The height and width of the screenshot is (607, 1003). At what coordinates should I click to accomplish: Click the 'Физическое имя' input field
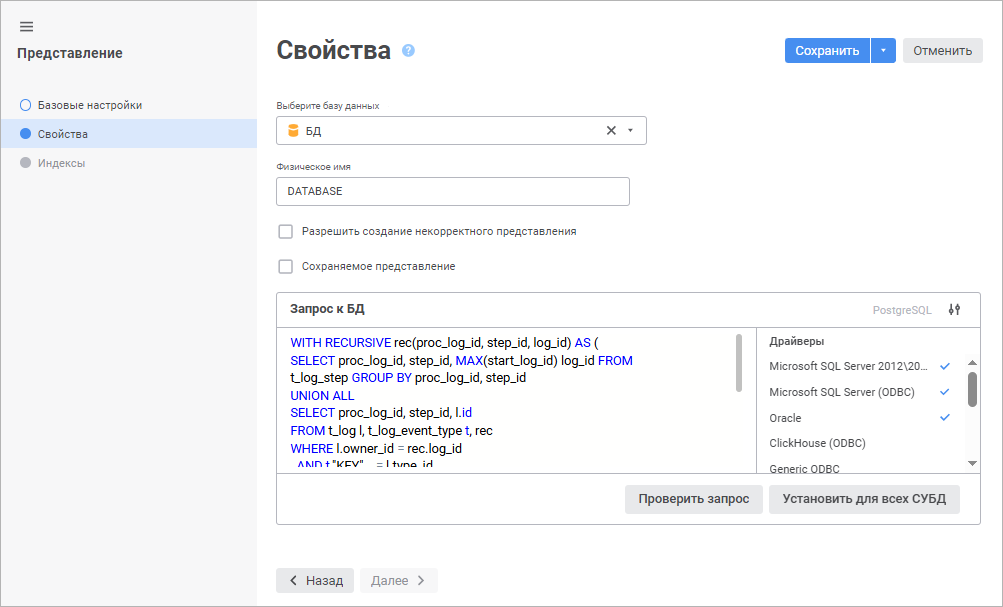point(452,192)
